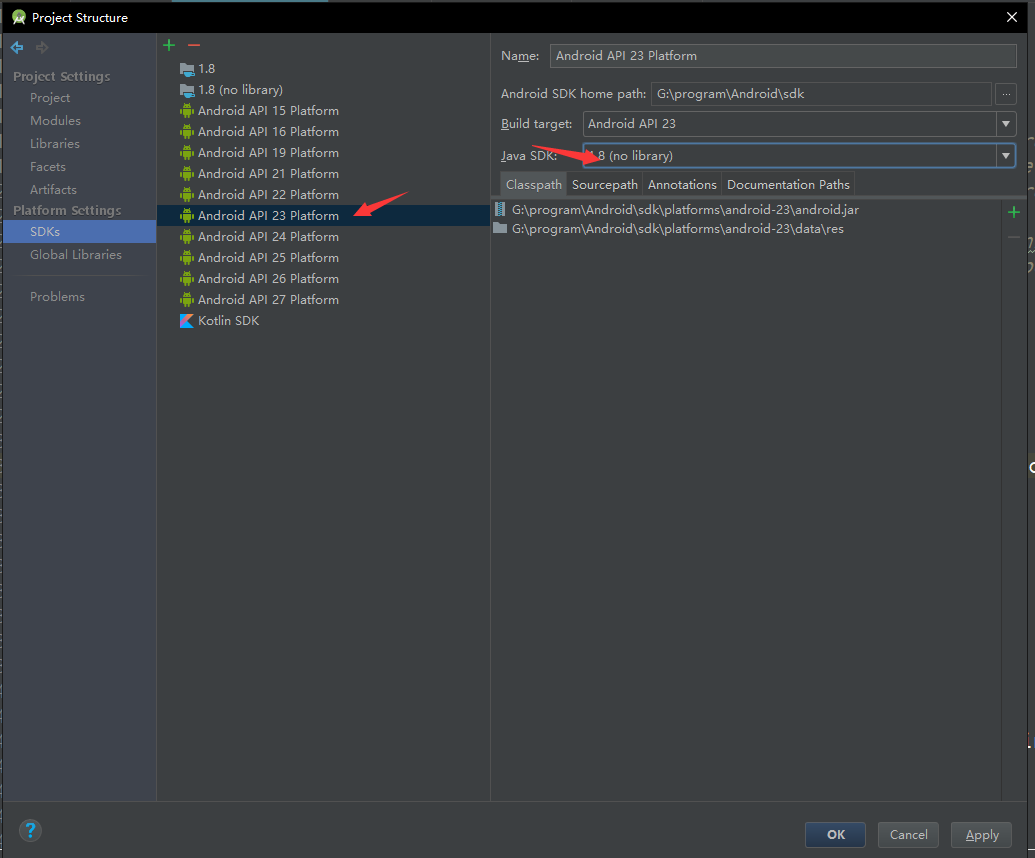This screenshot has height=858, width=1035.
Task: Open Global Libraries section
Action: point(76,255)
